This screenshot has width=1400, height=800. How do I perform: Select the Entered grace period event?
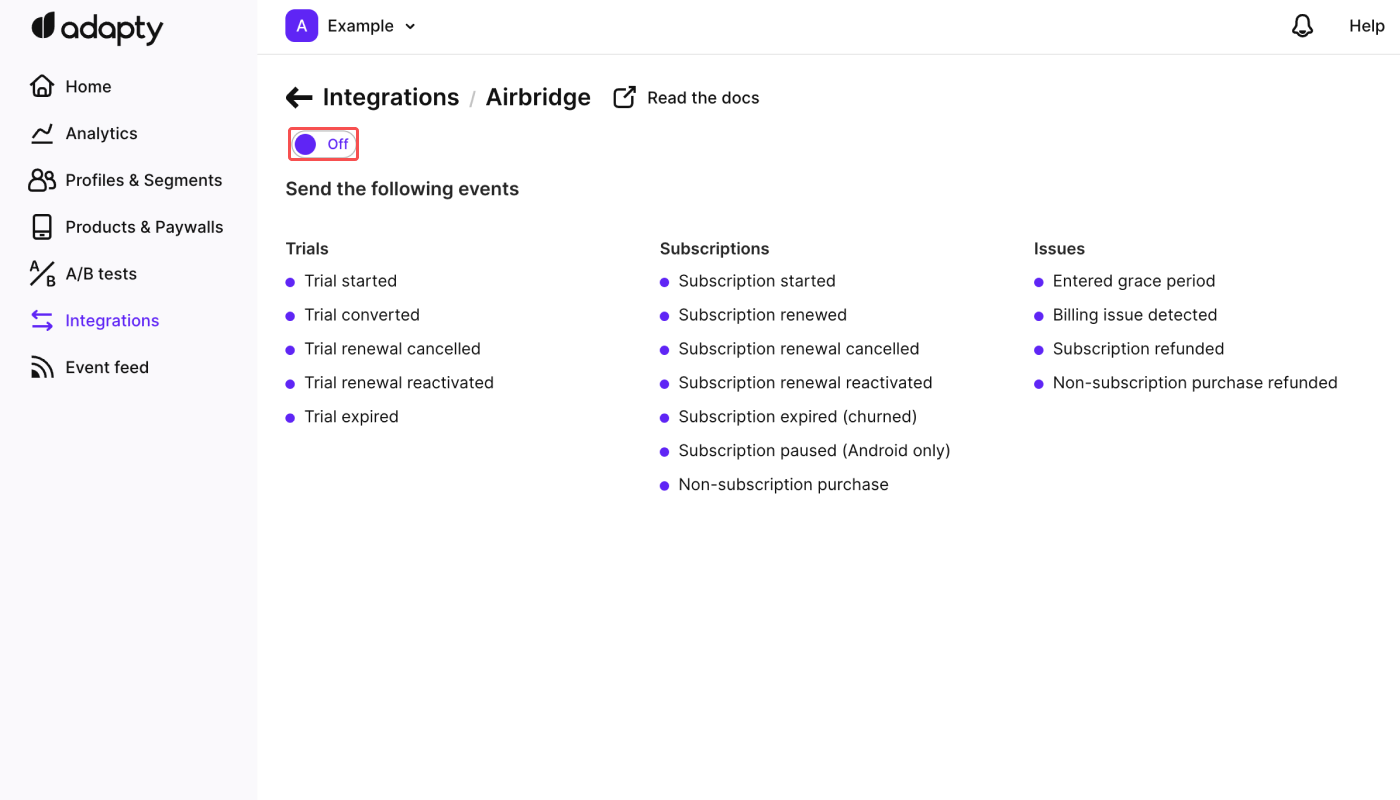tap(1134, 281)
